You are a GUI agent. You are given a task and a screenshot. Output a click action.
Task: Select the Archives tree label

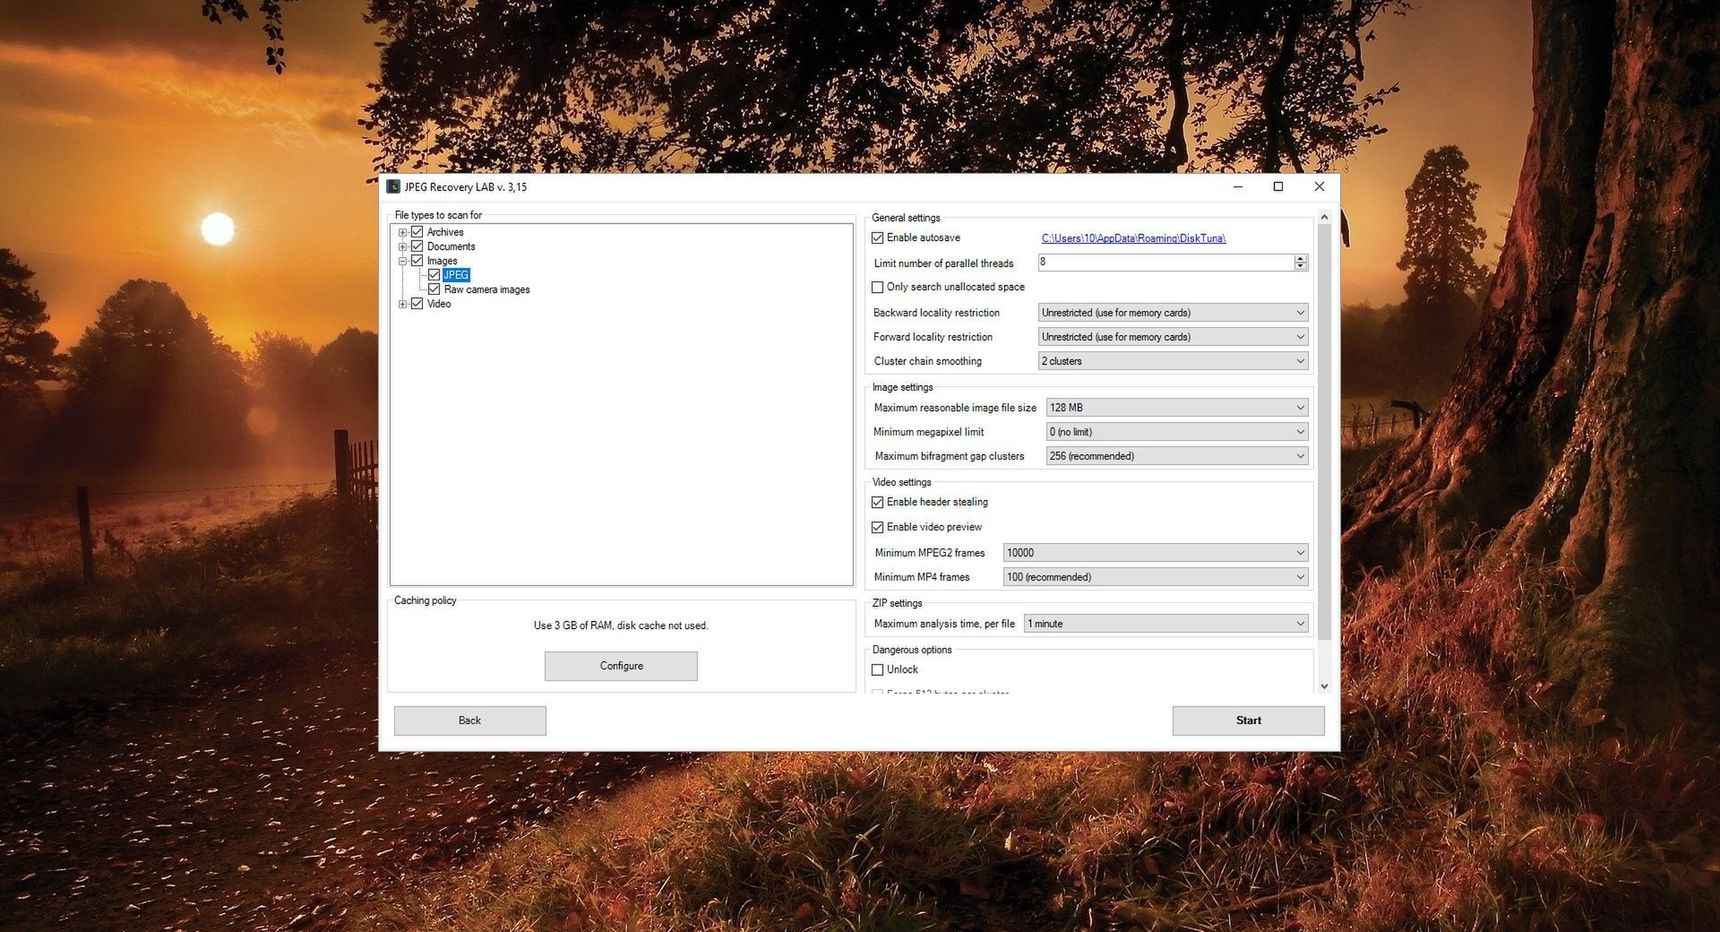tap(445, 232)
